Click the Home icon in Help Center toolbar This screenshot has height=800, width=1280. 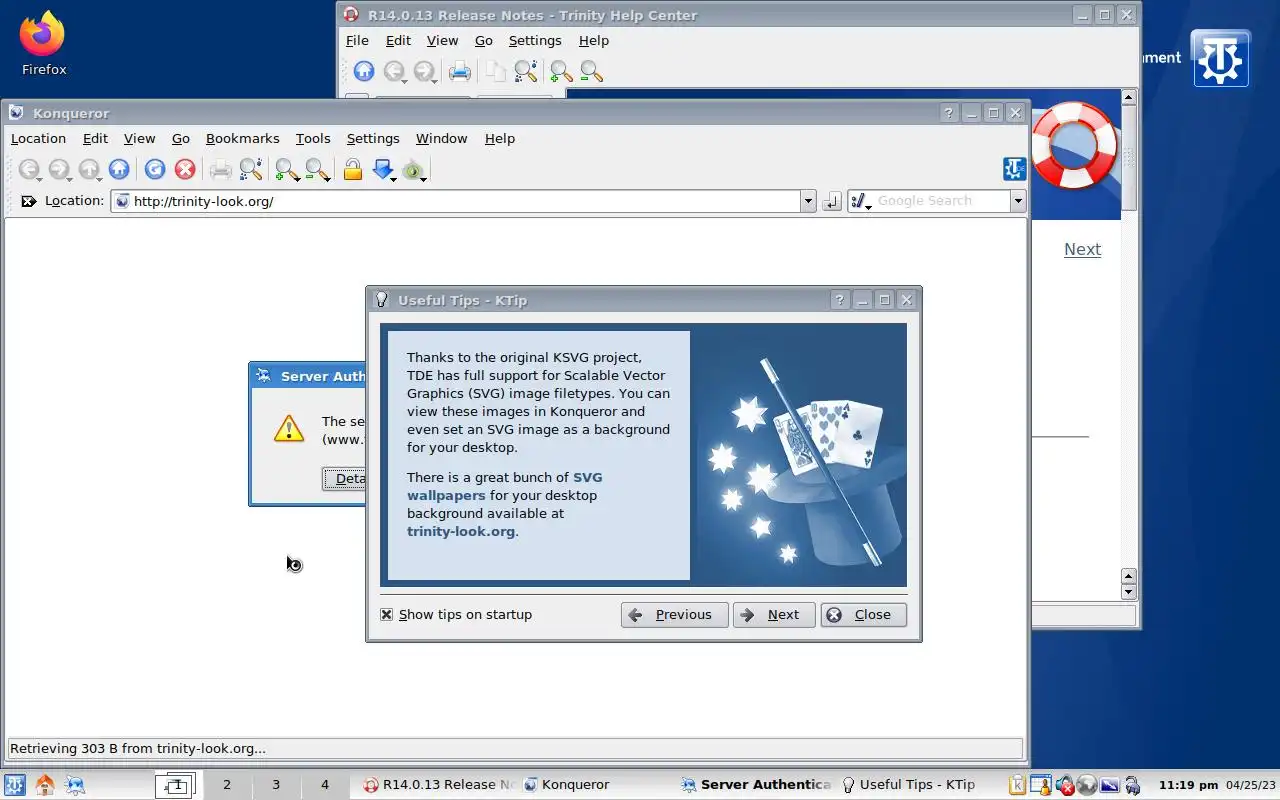364,71
